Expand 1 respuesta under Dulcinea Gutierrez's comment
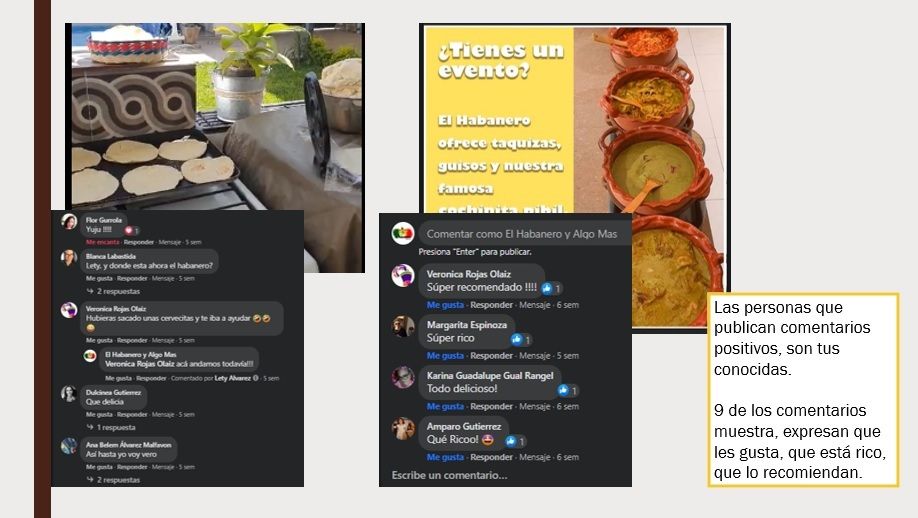The height and width of the screenshot is (518, 918). coord(111,427)
